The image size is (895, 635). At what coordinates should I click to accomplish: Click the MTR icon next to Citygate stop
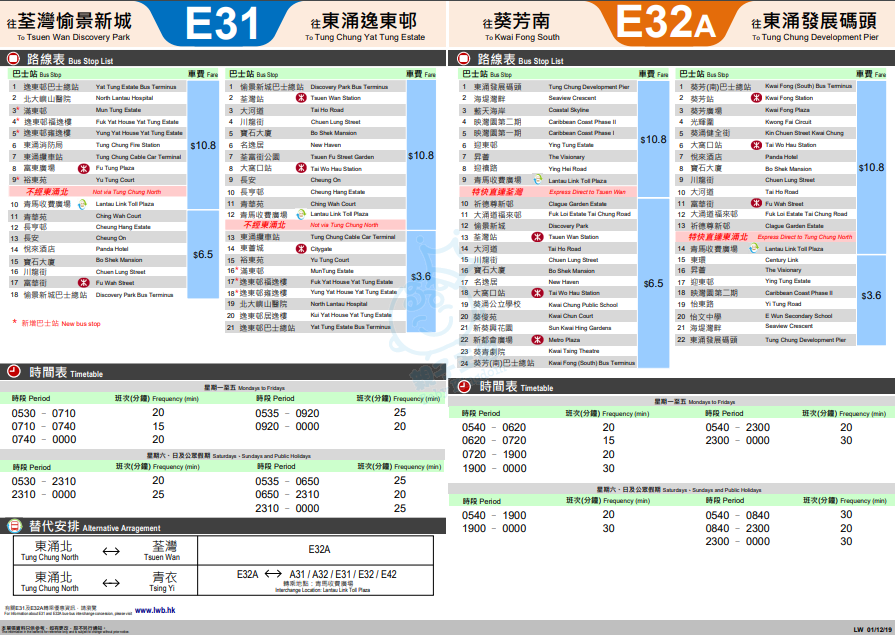pos(301,248)
